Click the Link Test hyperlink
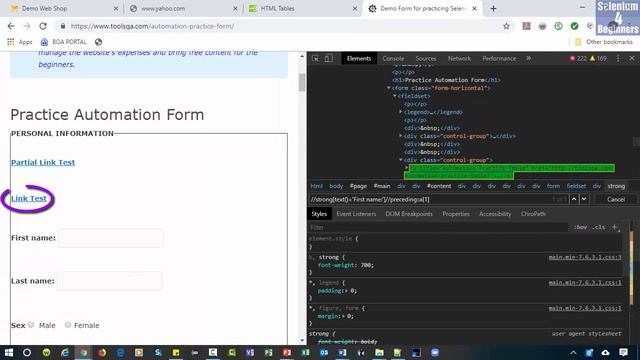The height and width of the screenshot is (360, 640). (29, 198)
